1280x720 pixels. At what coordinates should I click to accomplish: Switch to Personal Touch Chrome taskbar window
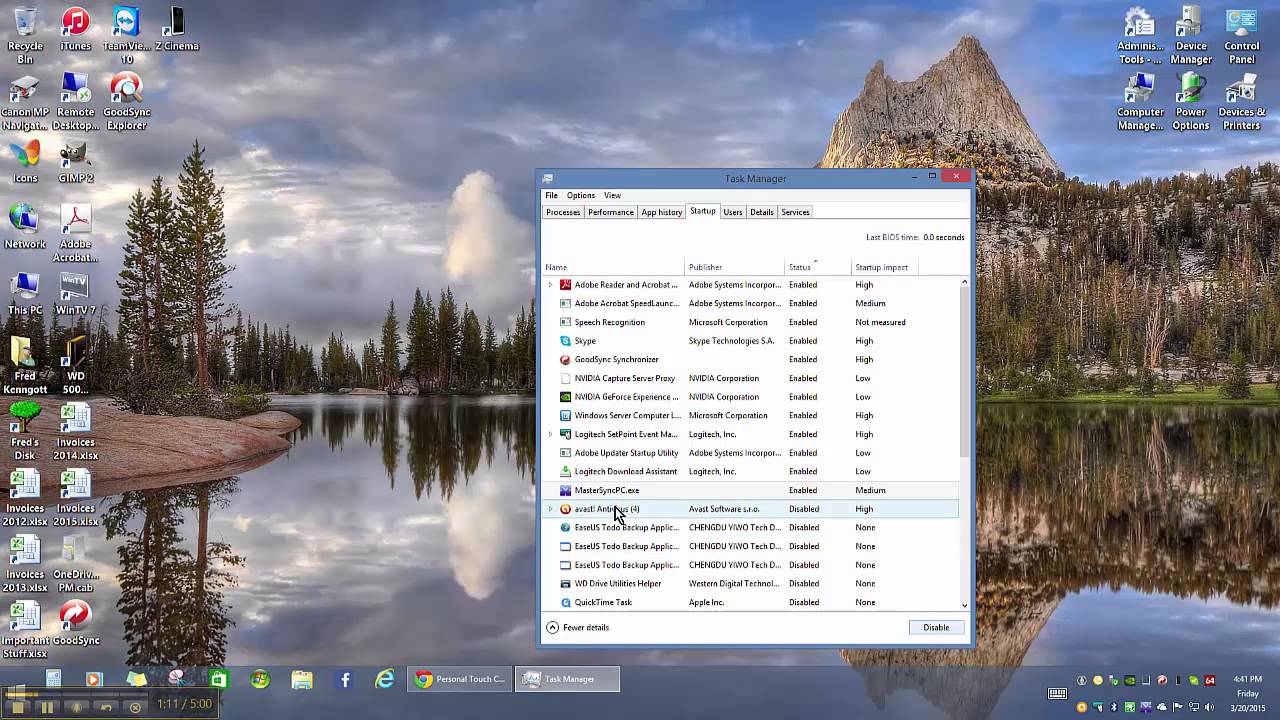pyautogui.click(x=460, y=680)
